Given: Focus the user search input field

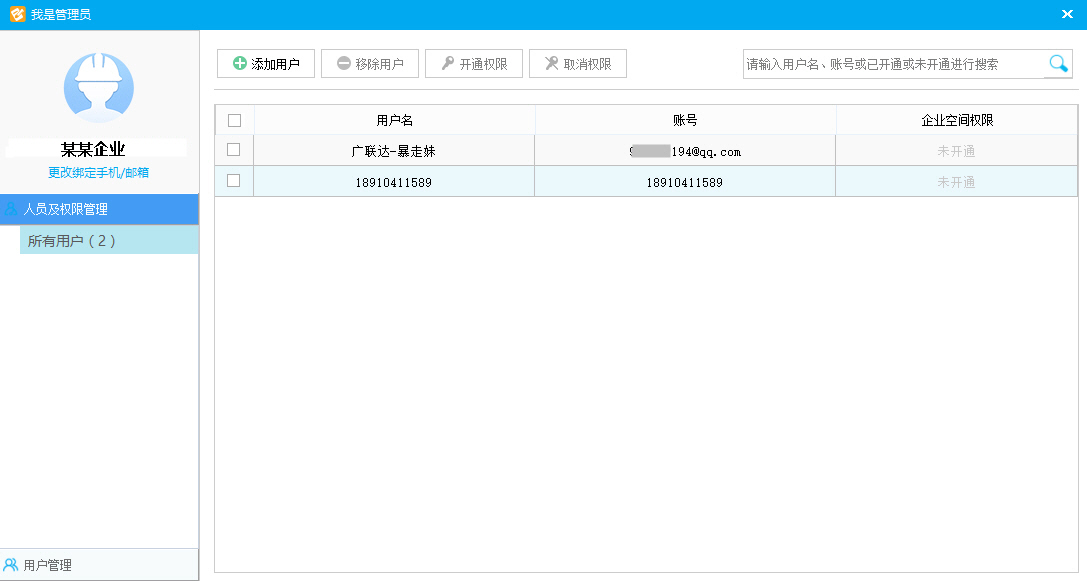Looking at the screenshot, I should [x=893, y=64].
